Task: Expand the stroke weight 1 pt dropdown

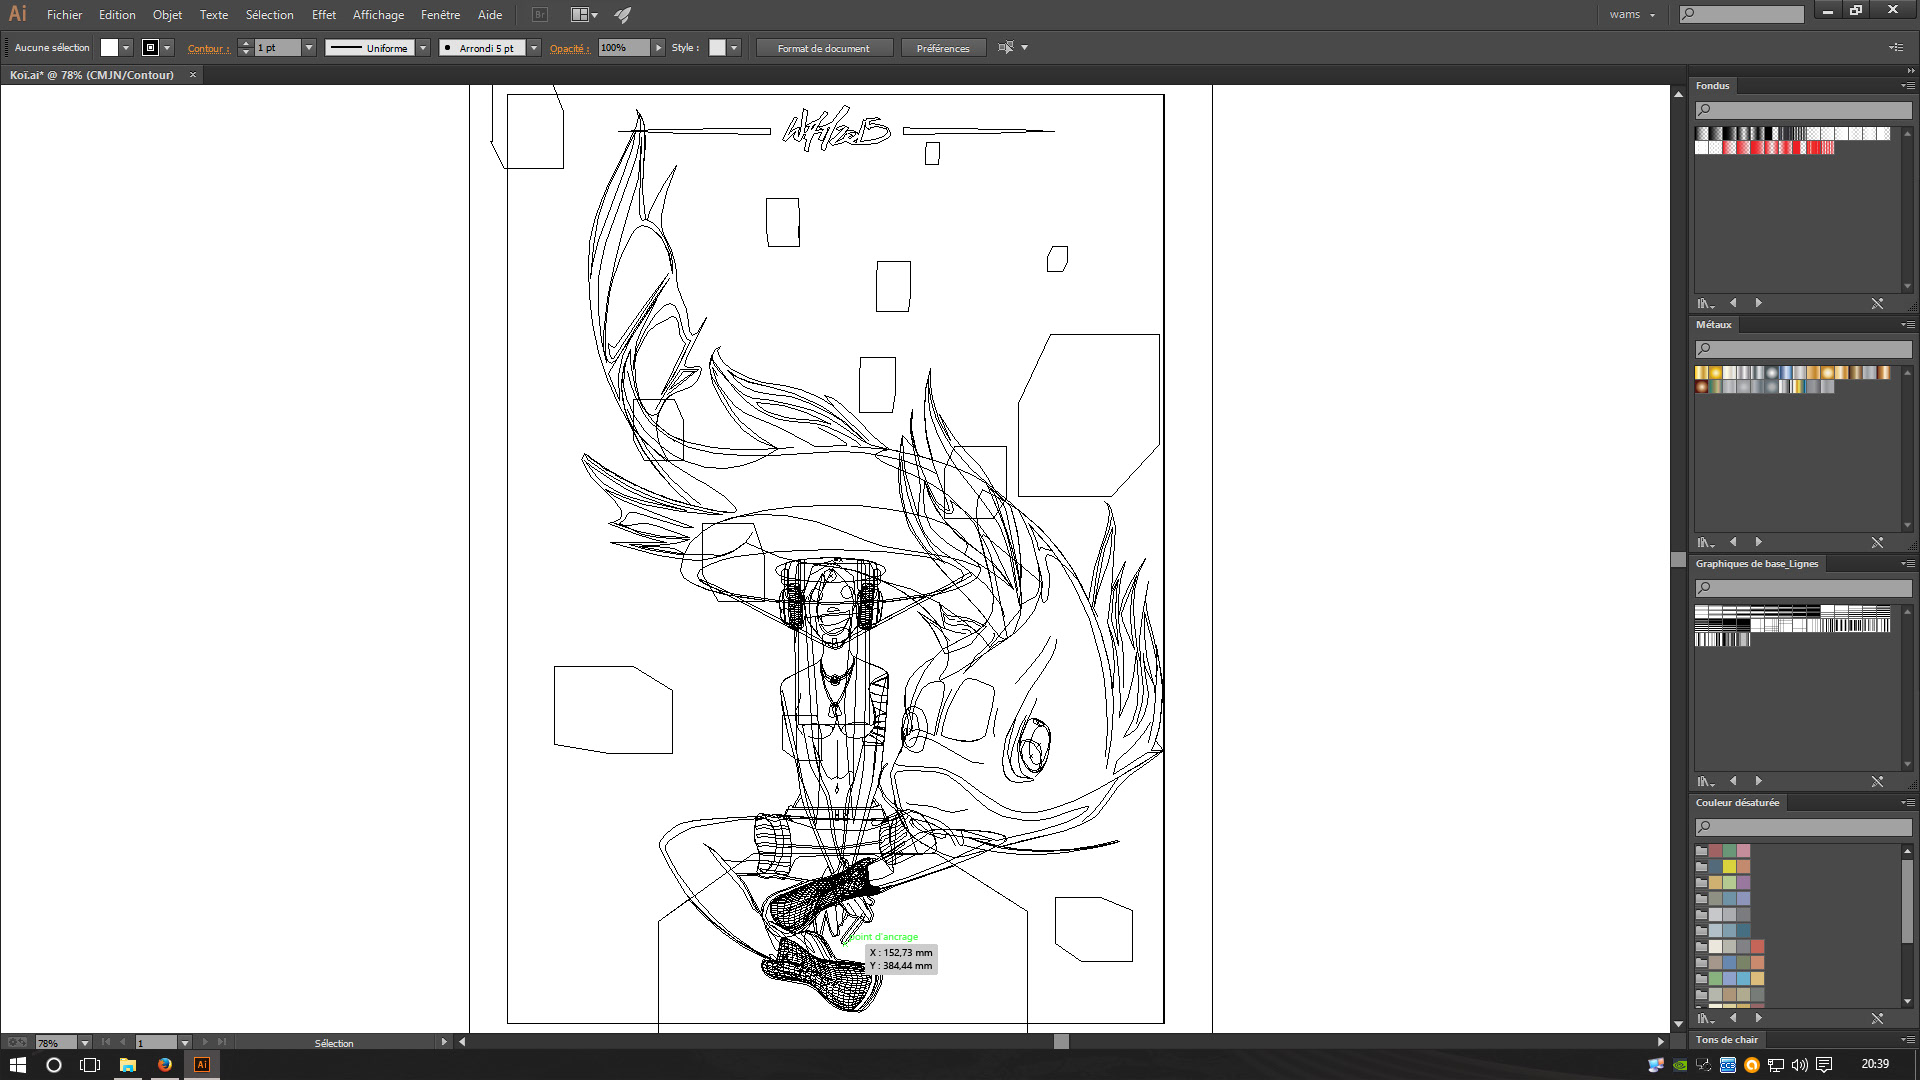Action: pos(309,48)
